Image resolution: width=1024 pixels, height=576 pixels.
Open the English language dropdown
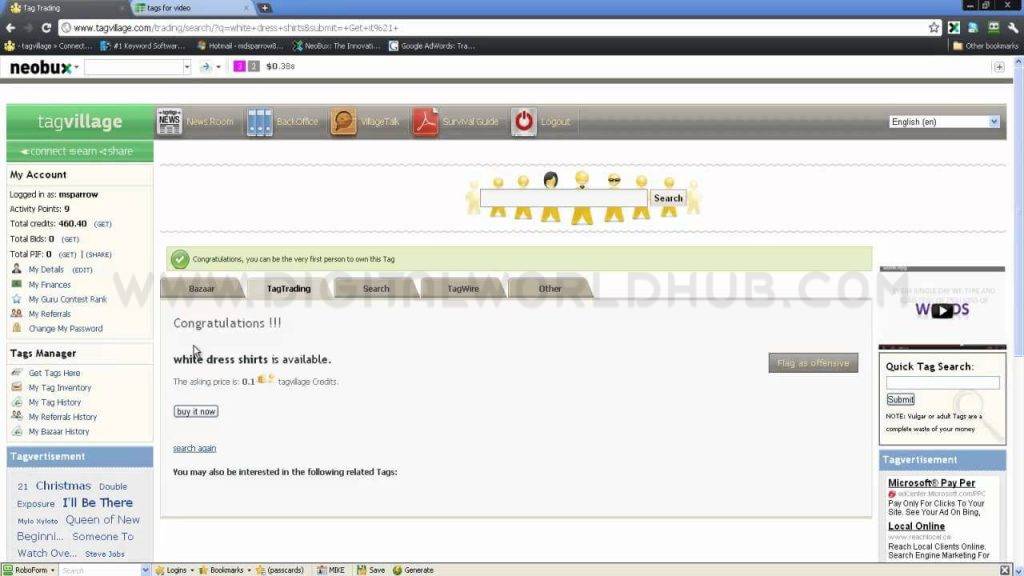944,122
